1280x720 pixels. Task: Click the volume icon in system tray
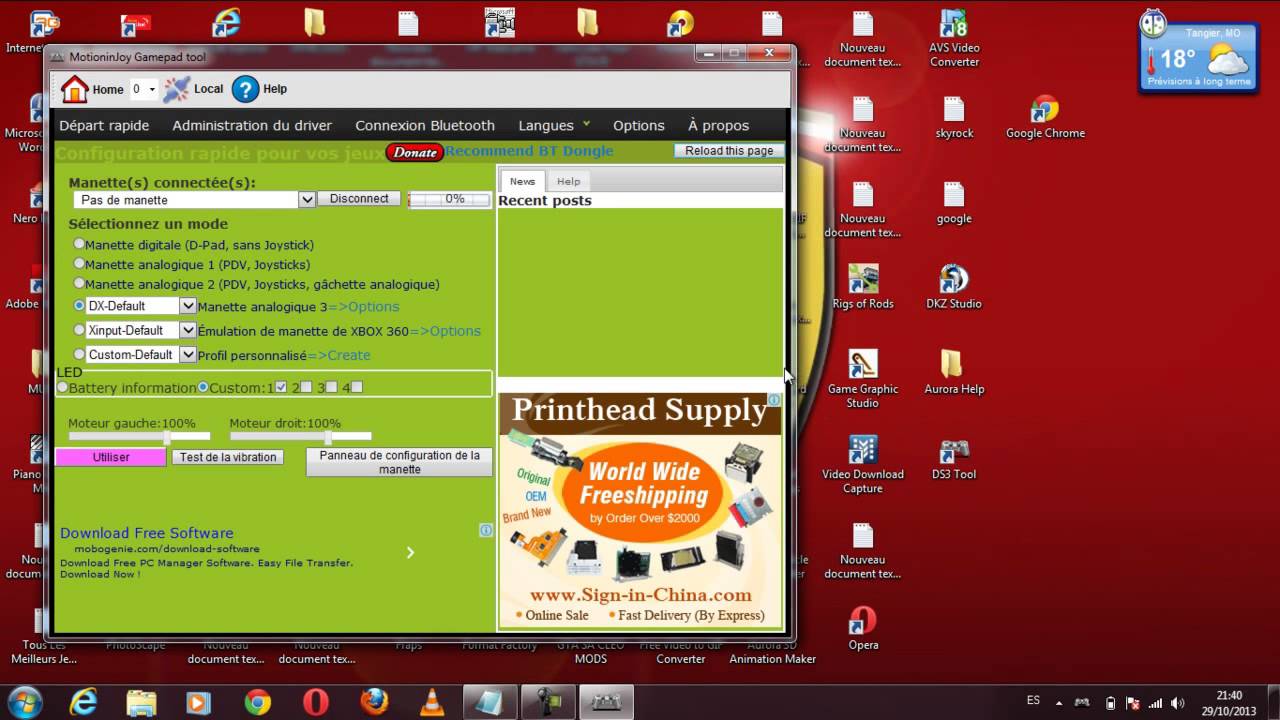(x=1178, y=702)
